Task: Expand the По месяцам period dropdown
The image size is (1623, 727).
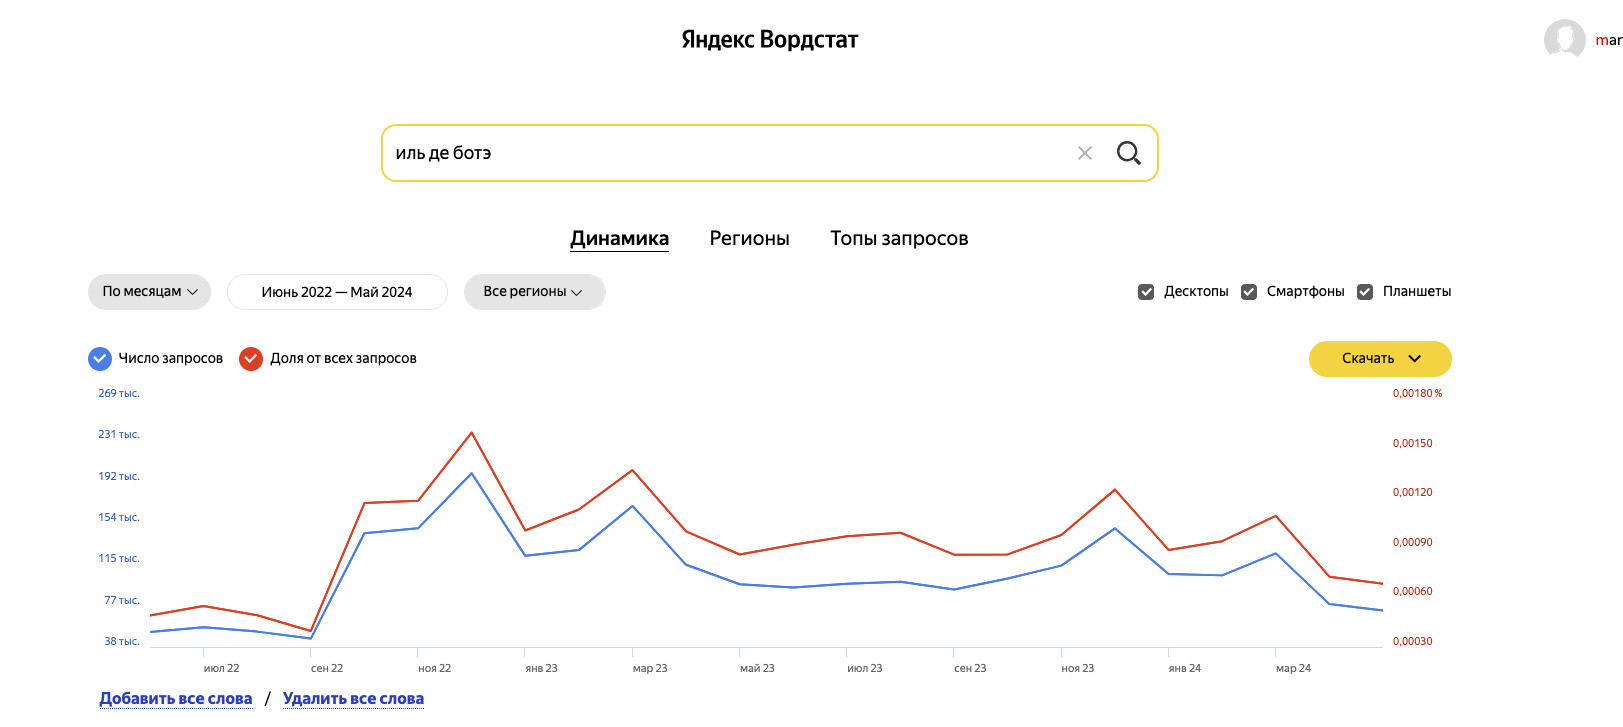Action: tap(150, 292)
